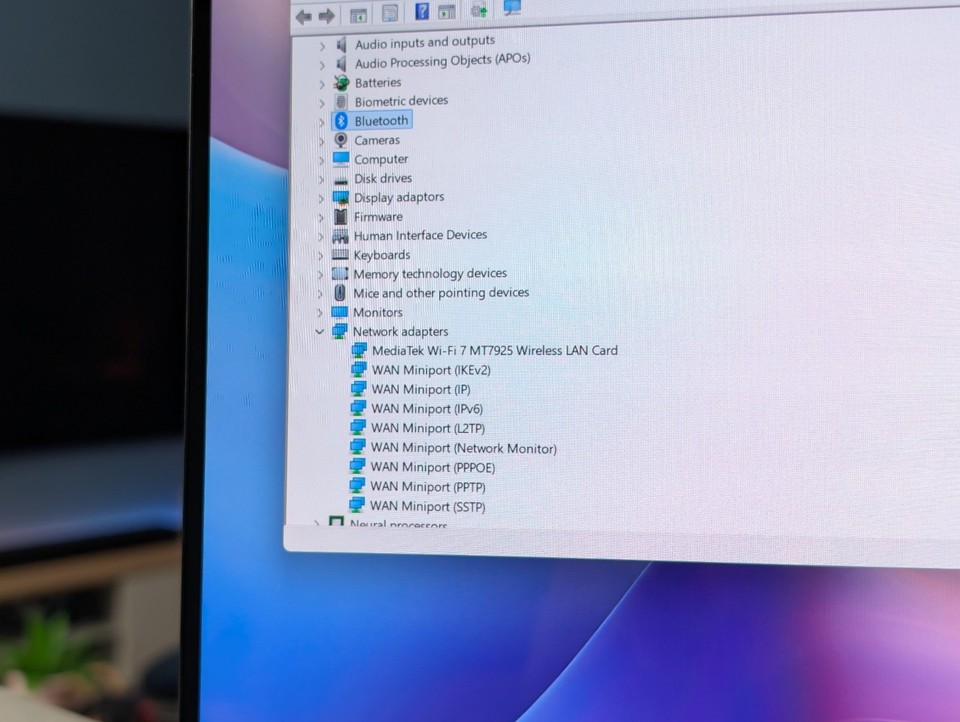The height and width of the screenshot is (722, 960).
Task: Expand the Disk drives node
Action: (x=321, y=180)
